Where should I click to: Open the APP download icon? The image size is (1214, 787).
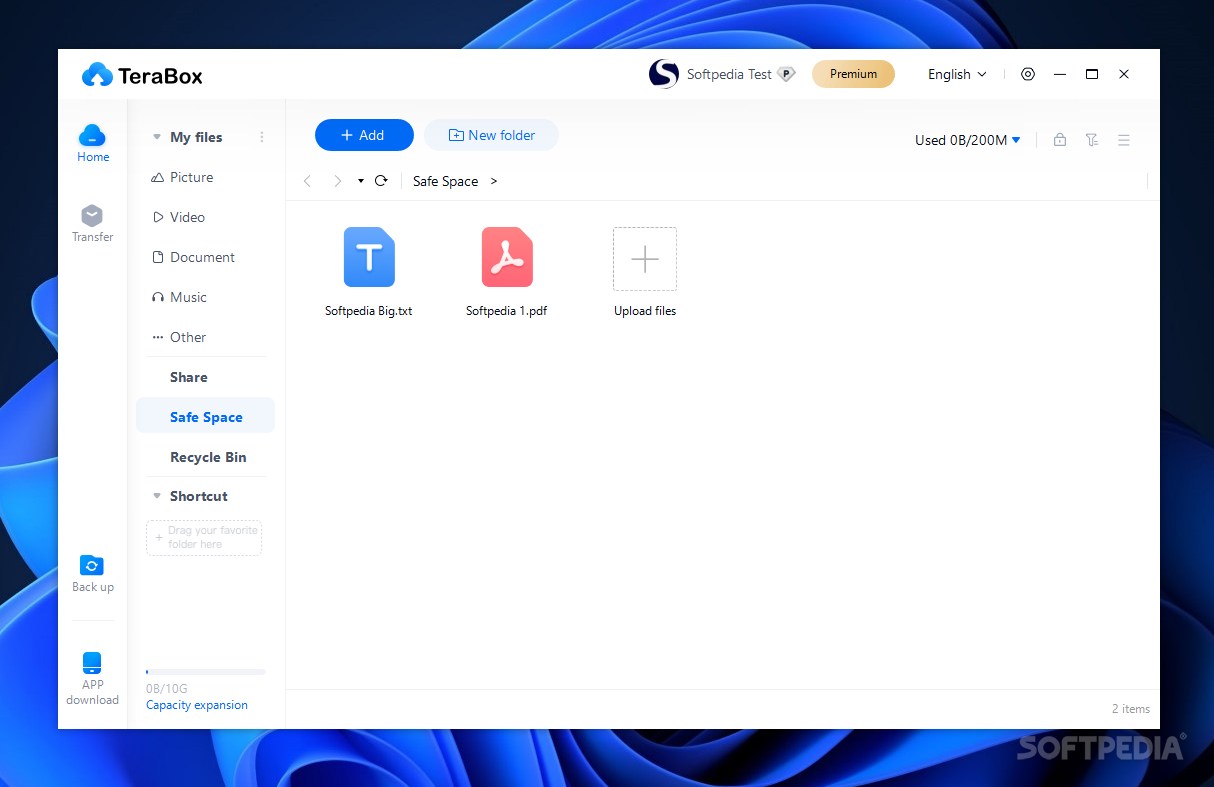(x=92, y=663)
